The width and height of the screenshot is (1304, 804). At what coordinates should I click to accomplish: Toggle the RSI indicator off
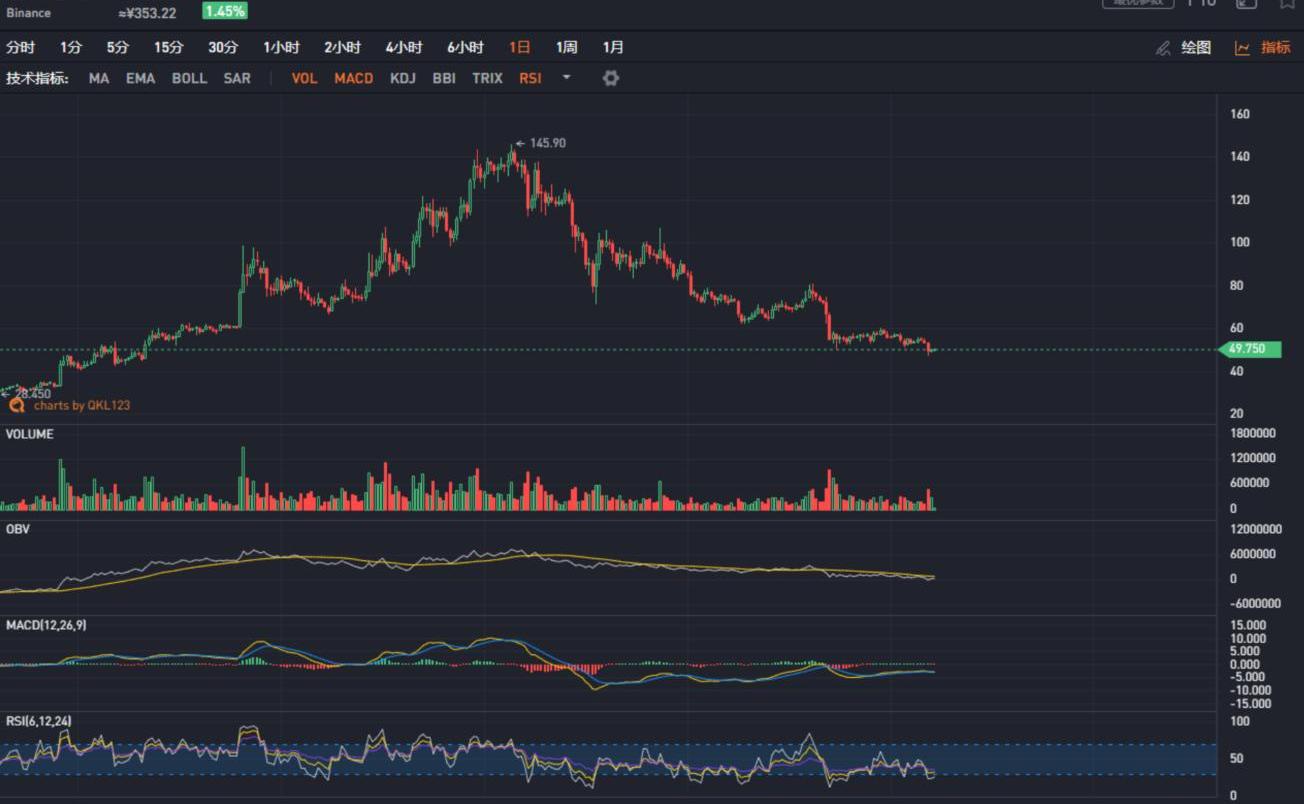[x=530, y=78]
